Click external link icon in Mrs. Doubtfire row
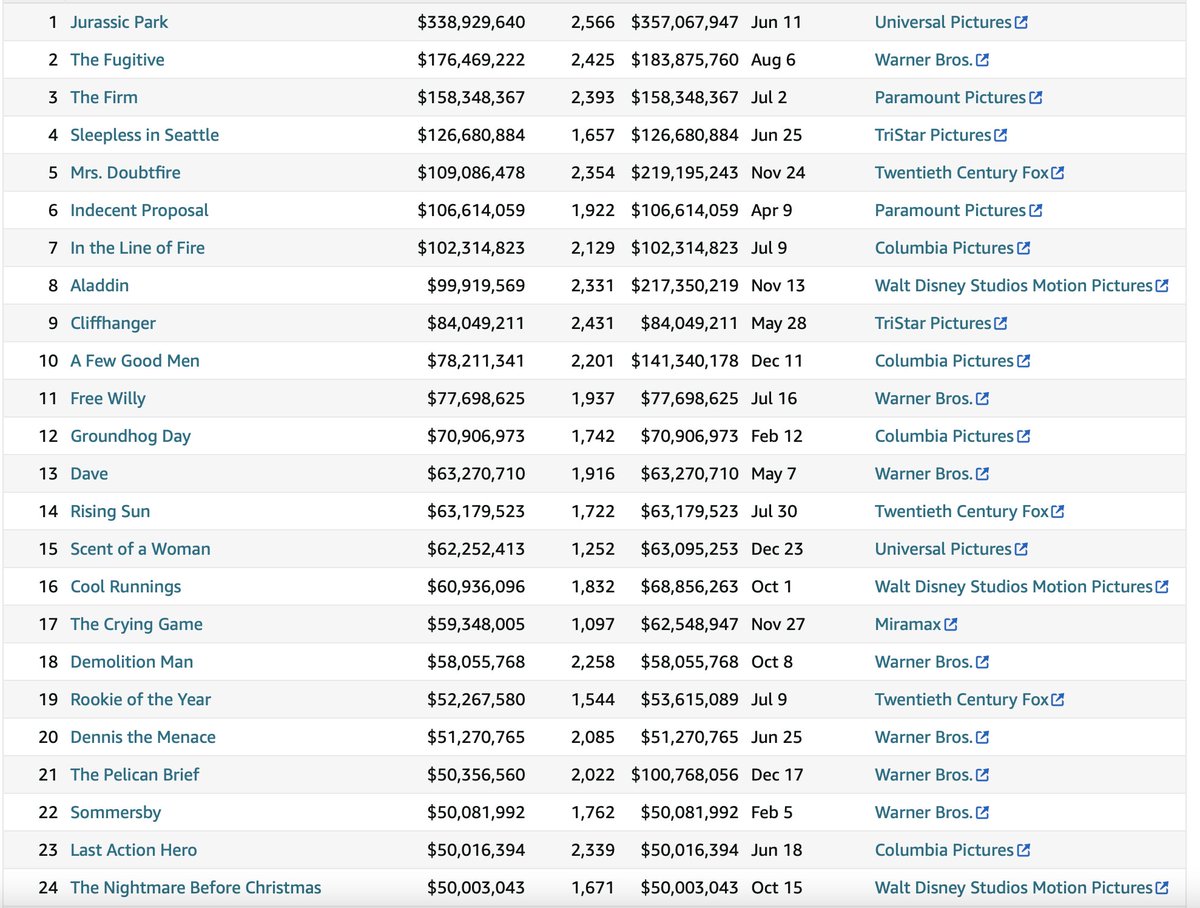 [1058, 173]
